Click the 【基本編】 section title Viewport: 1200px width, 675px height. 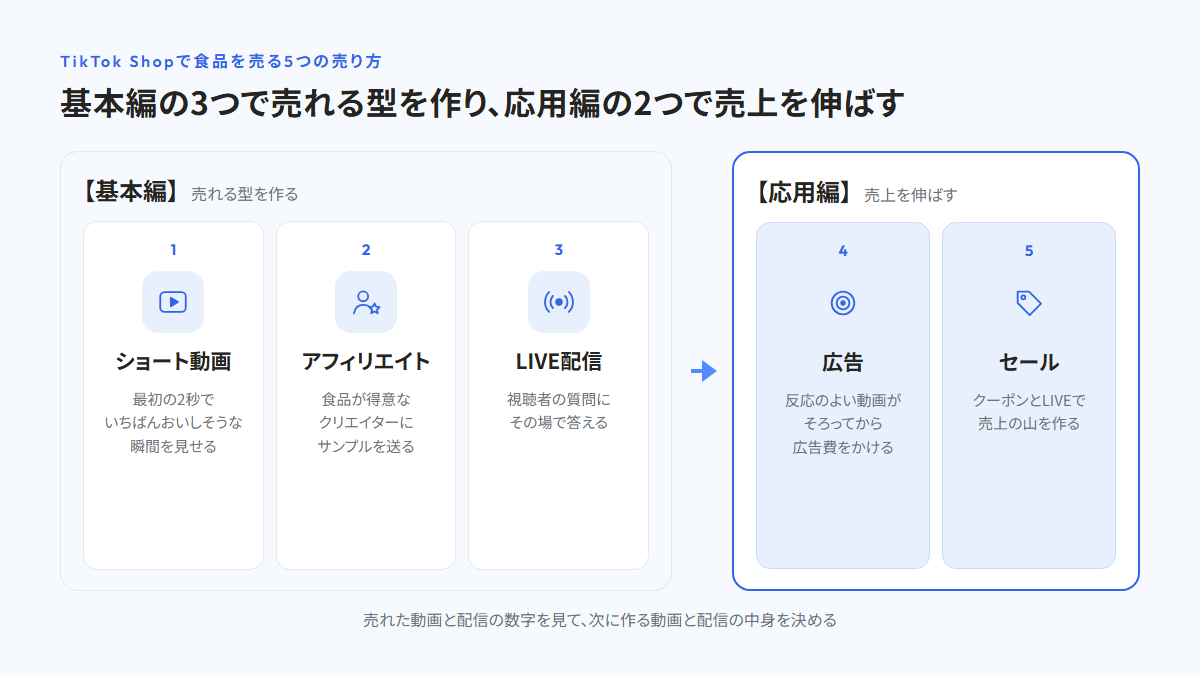[x=130, y=192]
